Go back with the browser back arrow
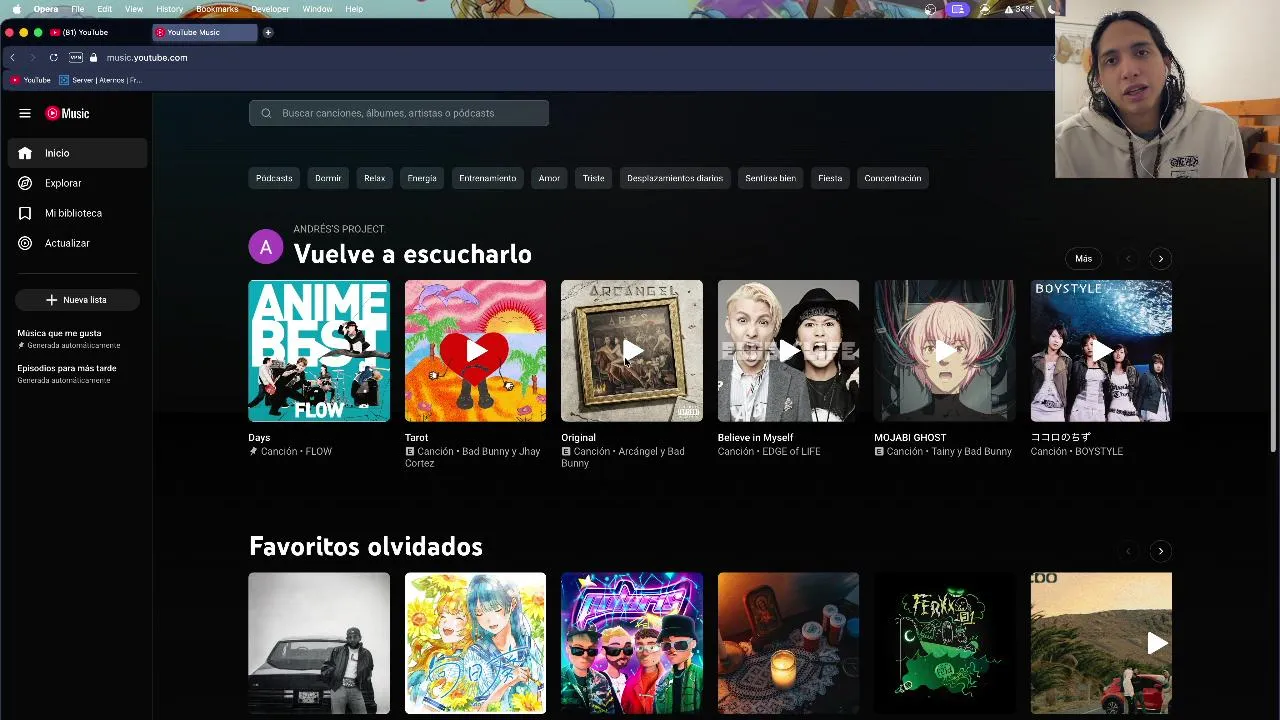Image resolution: width=1280 pixels, height=720 pixels. coord(12,58)
